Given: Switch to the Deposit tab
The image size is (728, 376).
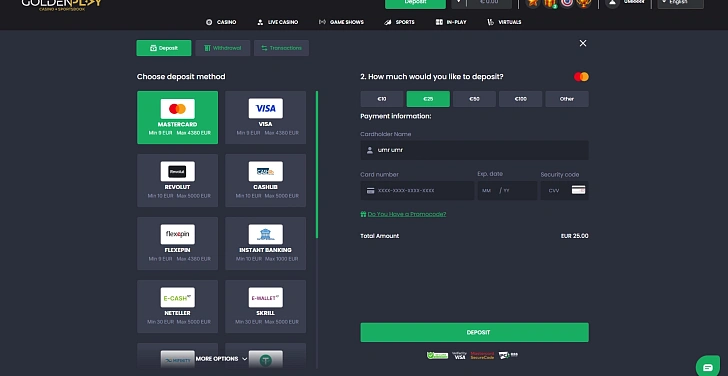Looking at the screenshot, I should (164, 48).
